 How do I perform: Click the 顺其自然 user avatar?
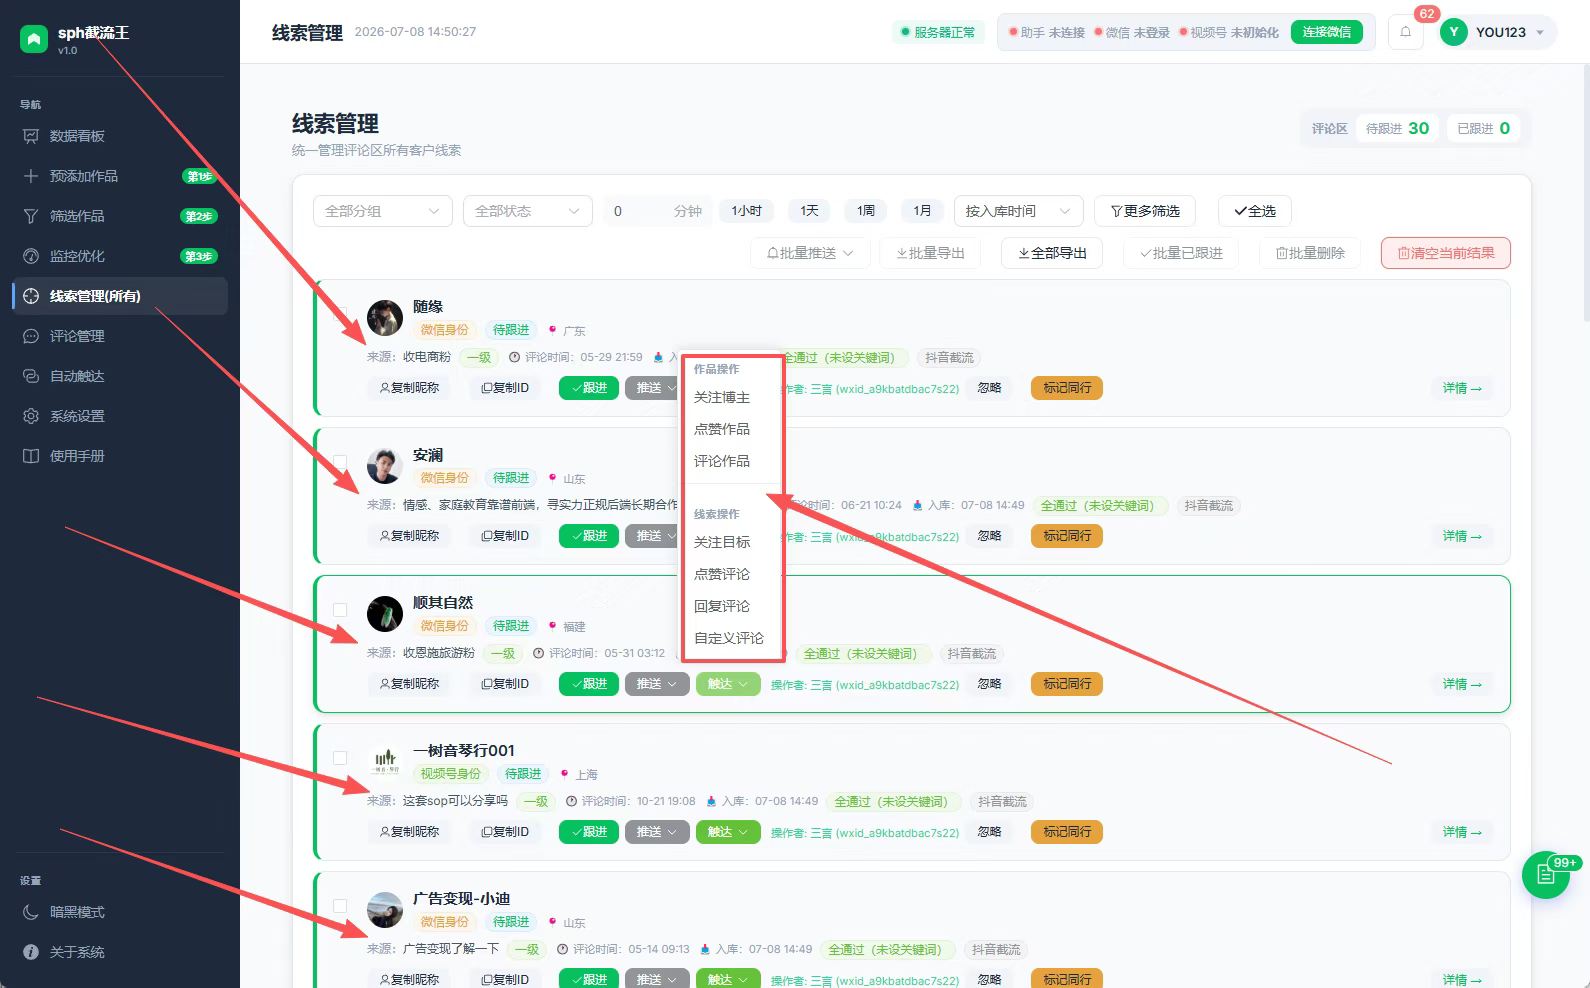pyautogui.click(x=385, y=614)
